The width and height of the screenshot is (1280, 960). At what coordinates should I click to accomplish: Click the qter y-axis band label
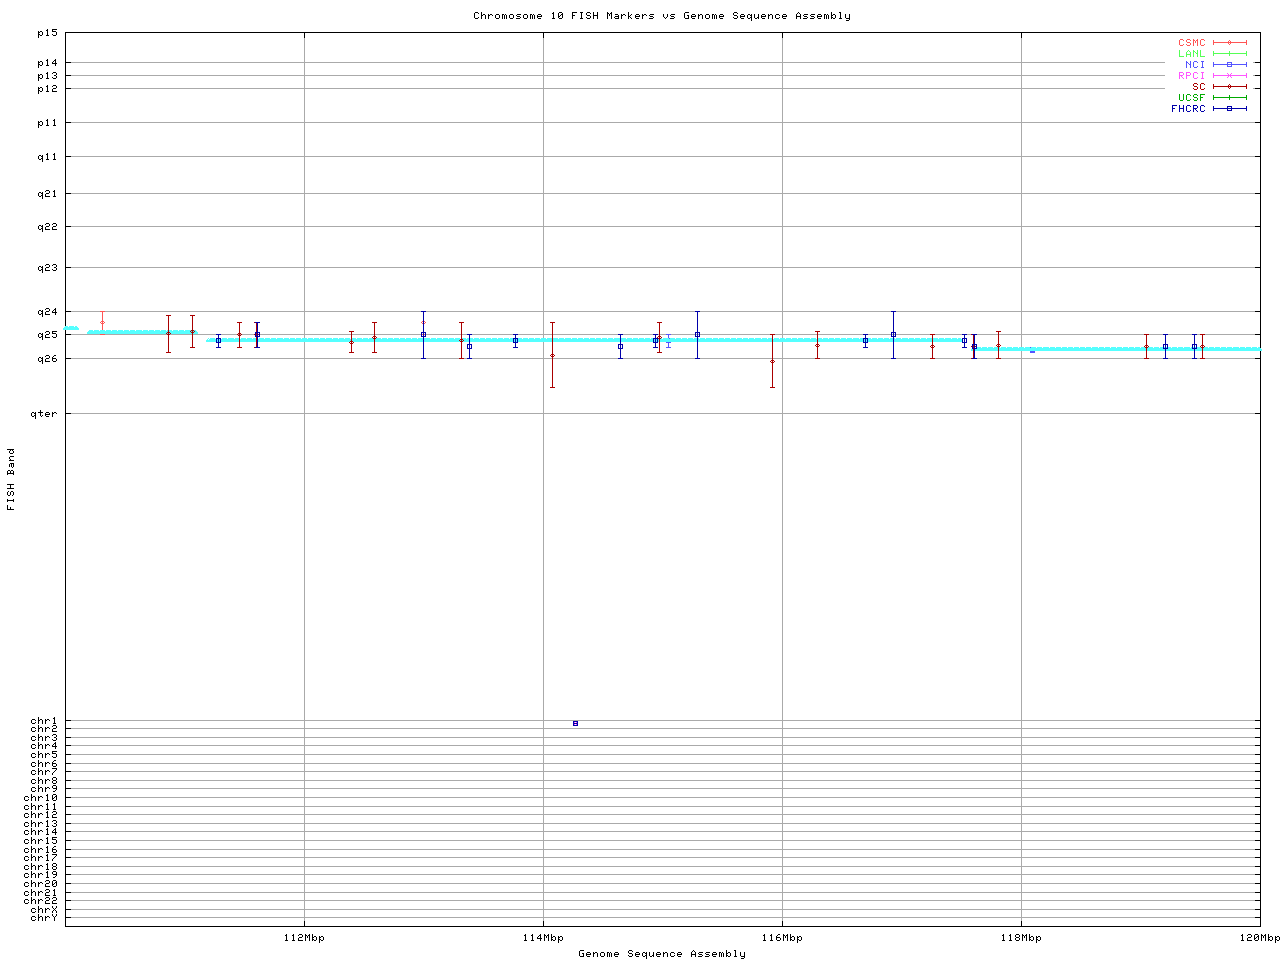(x=45, y=413)
